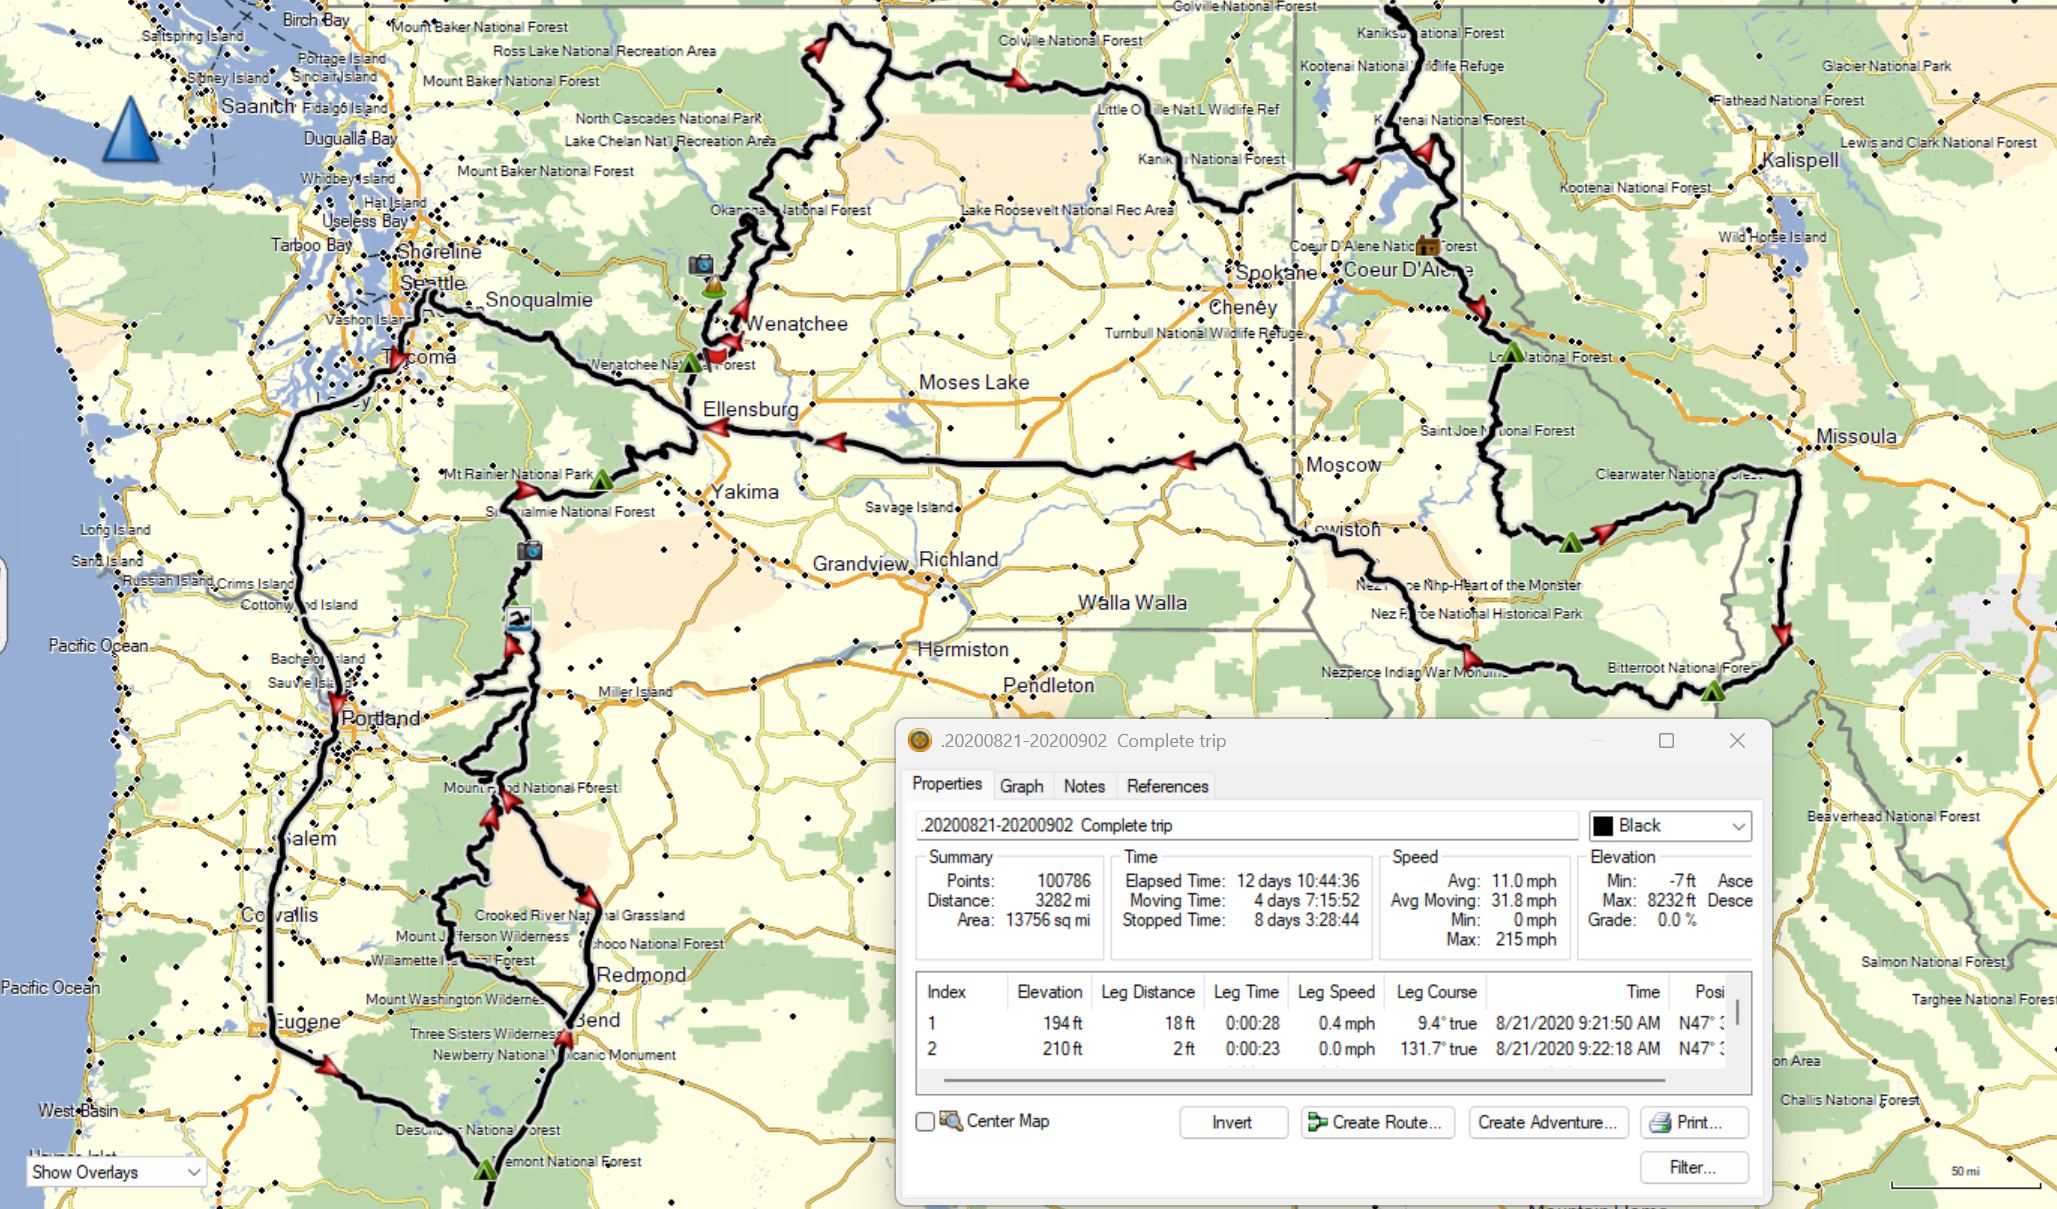Switch to the Graph tab
This screenshot has height=1209, width=2057.
click(x=1021, y=786)
